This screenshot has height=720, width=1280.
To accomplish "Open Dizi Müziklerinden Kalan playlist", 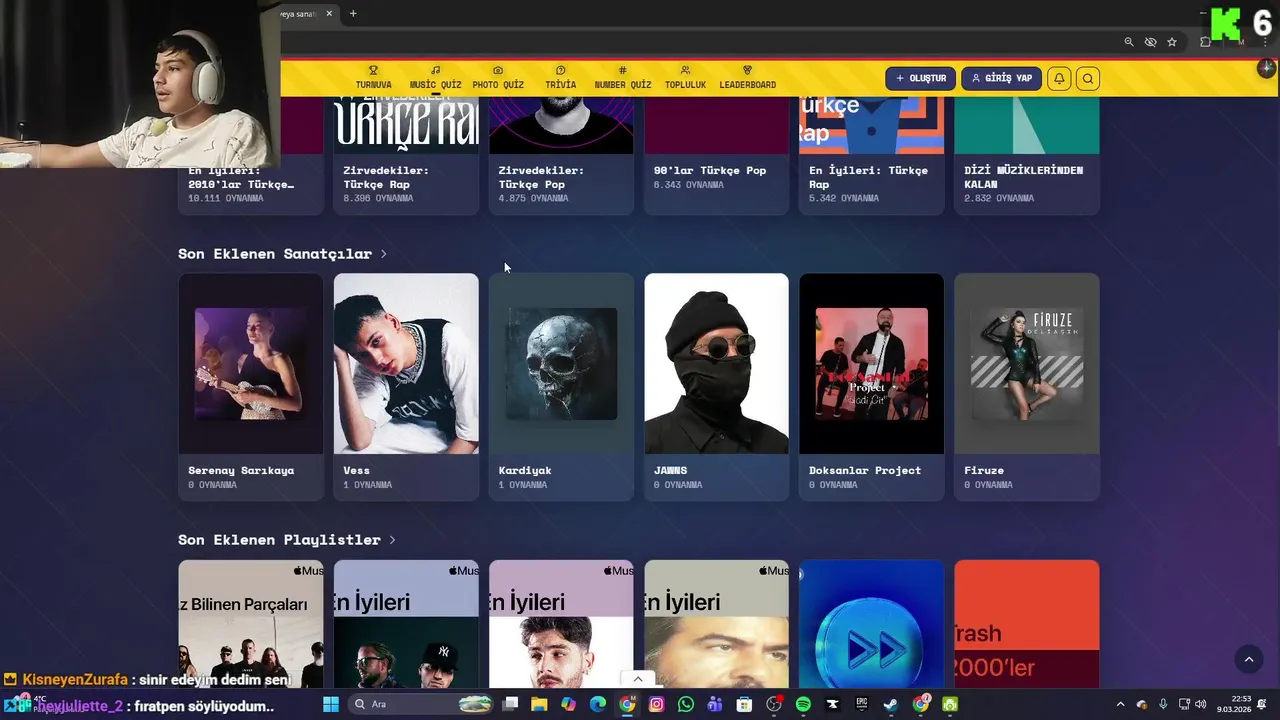I will (1026, 155).
